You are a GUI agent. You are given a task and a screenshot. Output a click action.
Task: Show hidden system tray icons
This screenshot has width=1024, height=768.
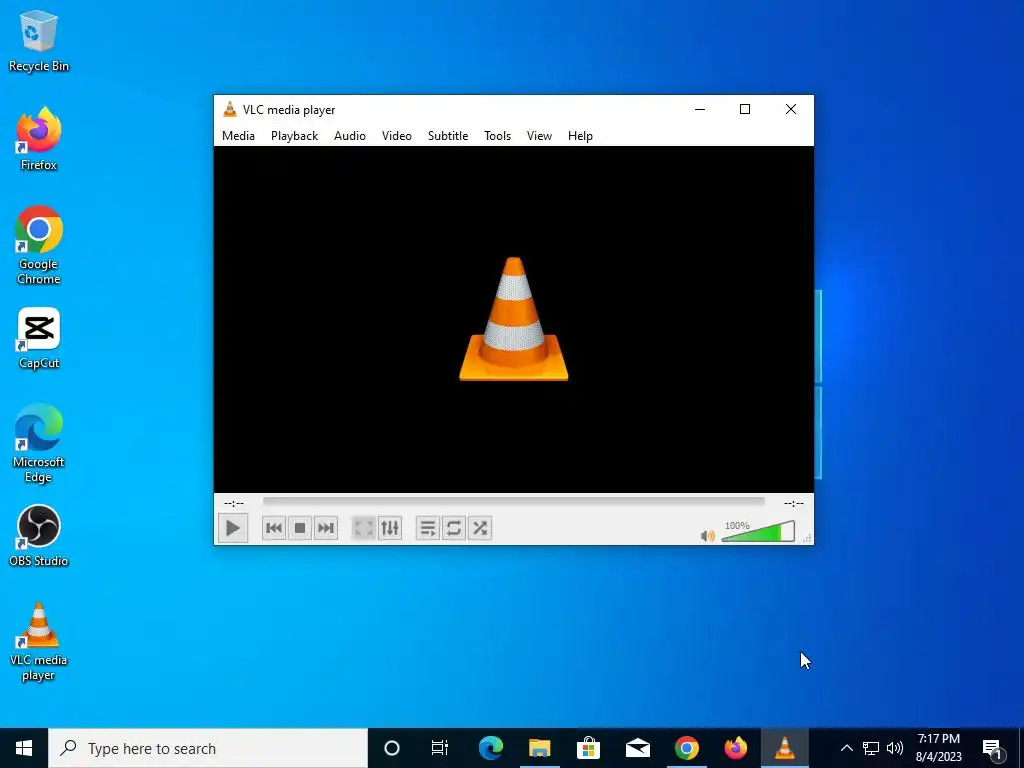point(846,748)
